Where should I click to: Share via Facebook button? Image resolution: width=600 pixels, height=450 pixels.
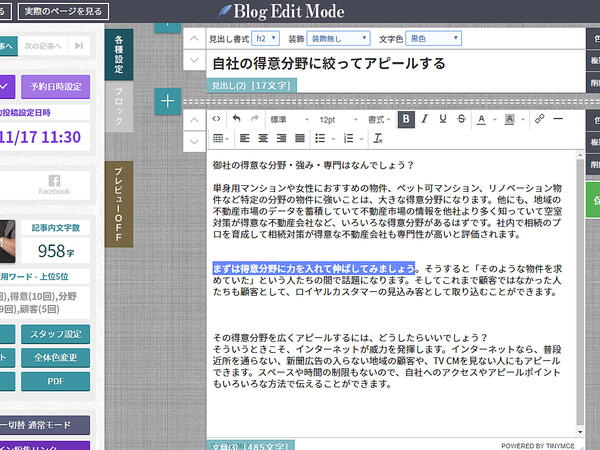coord(54,185)
